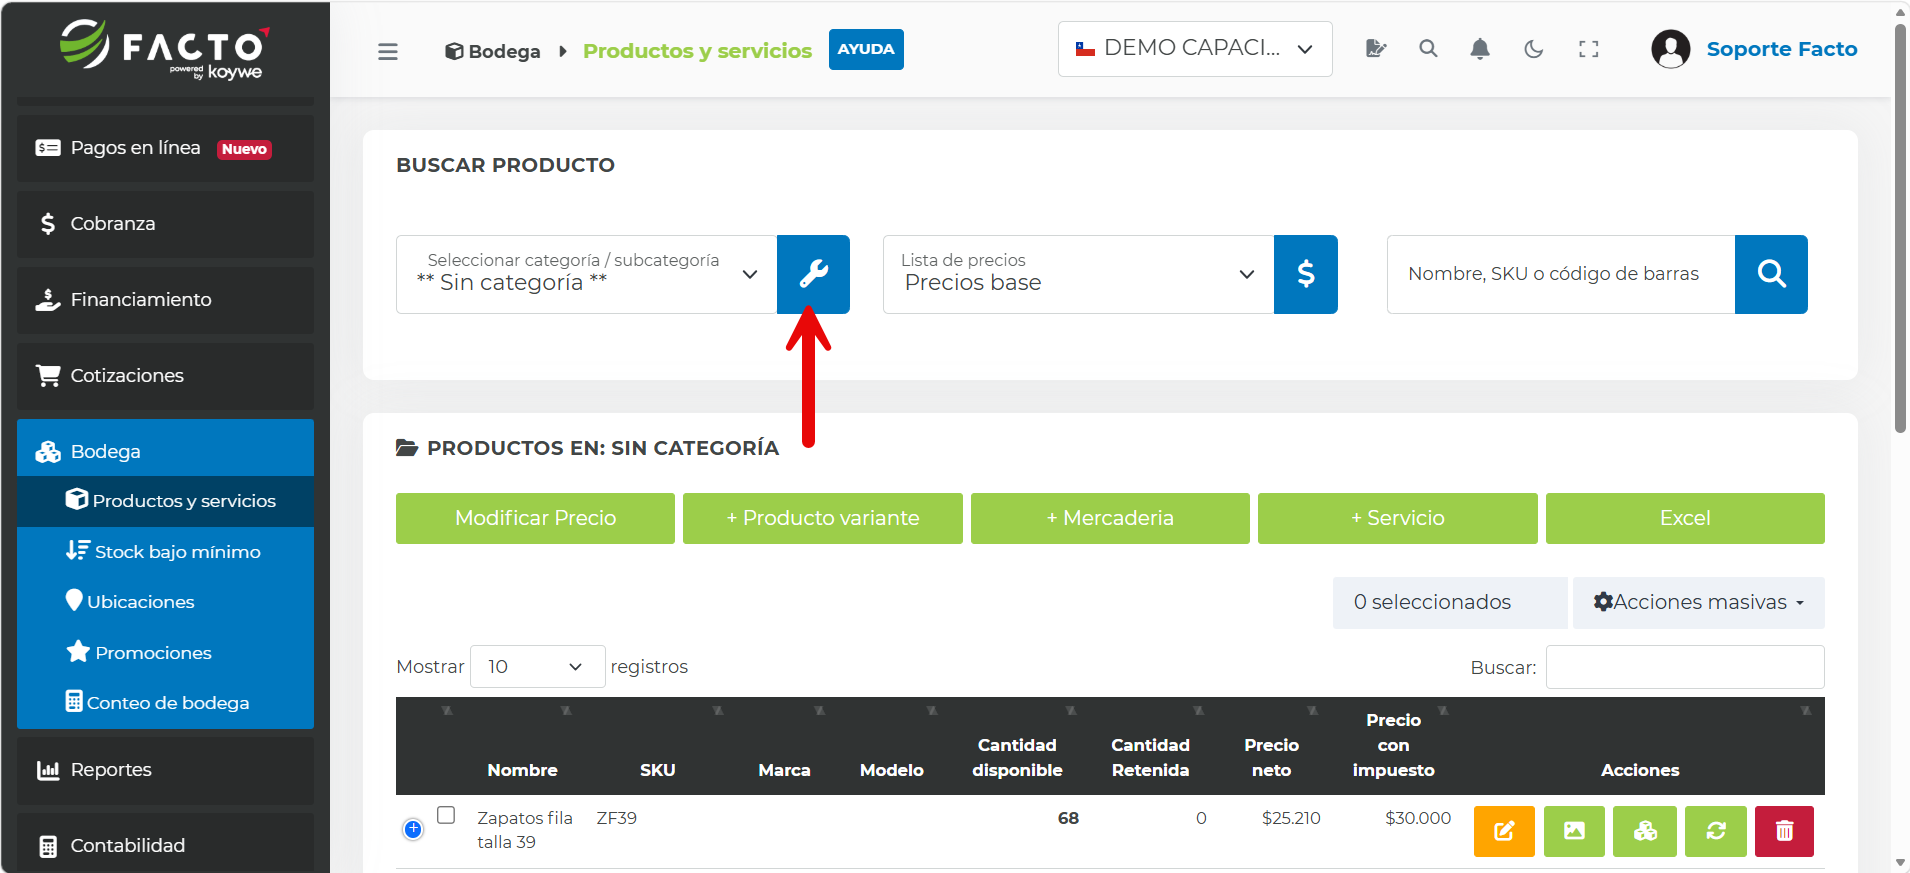Image resolution: width=1910 pixels, height=873 pixels.
Task: Edit Zapatos fila talla 39 with orange button
Action: pos(1504,831)
